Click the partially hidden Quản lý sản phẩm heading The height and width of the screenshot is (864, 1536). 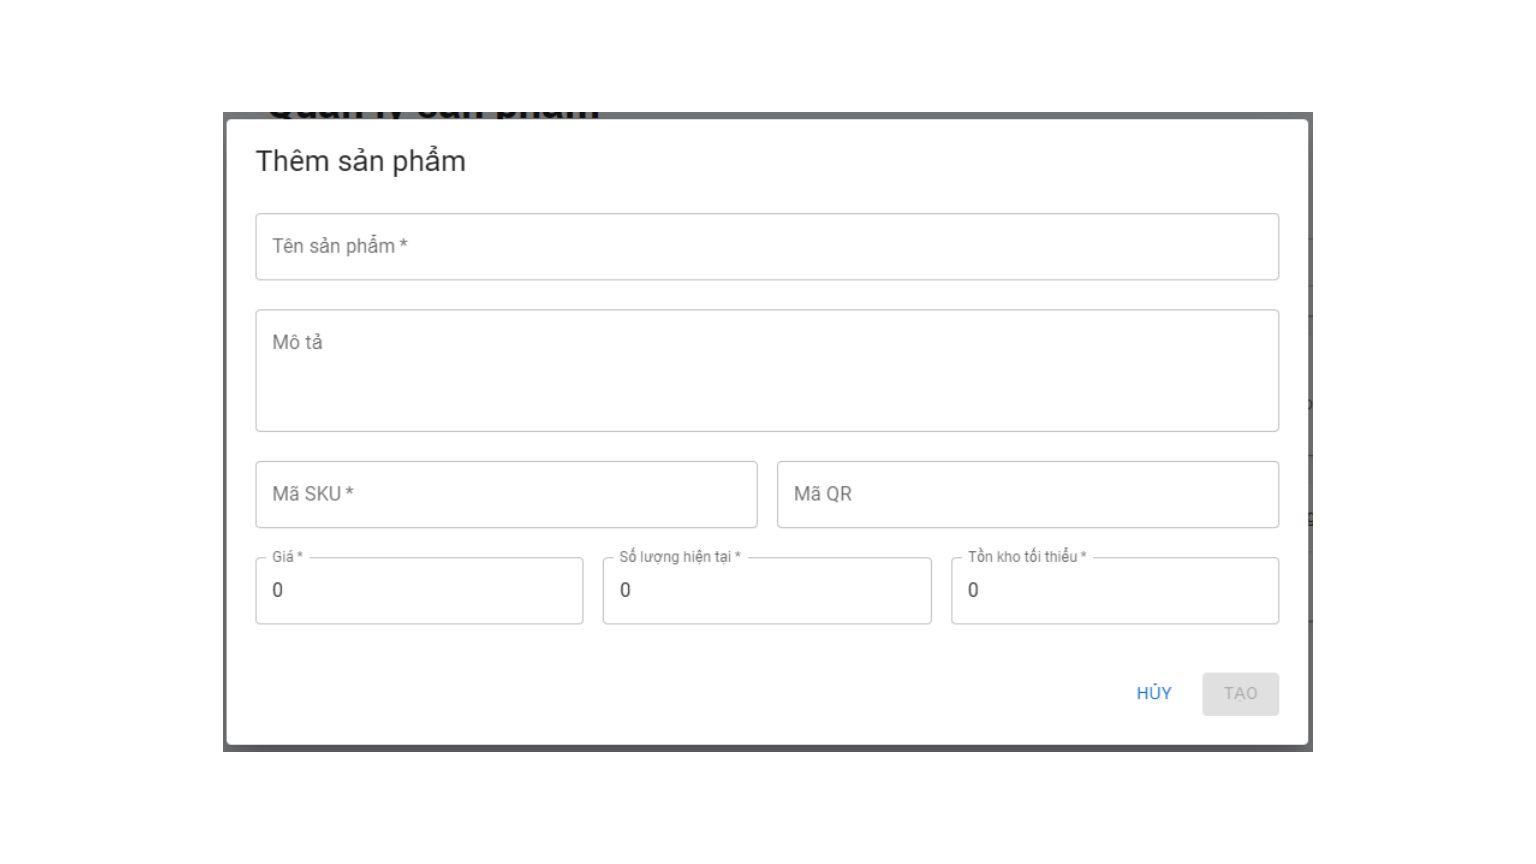[x=433, y=115]
